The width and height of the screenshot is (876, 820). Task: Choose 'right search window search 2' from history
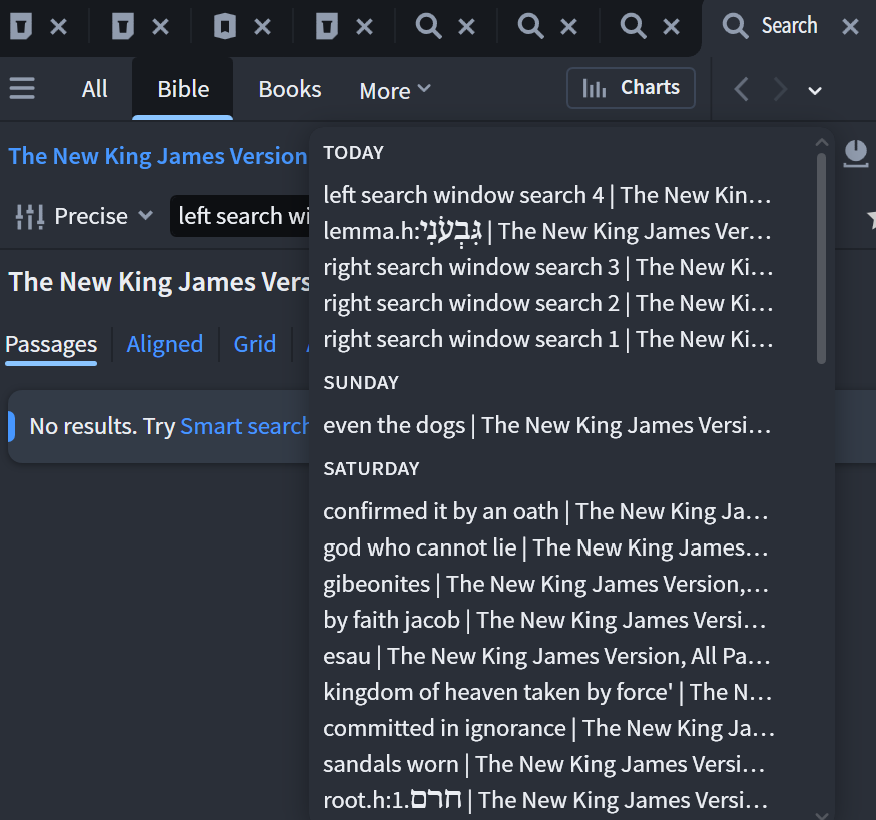[548, 303]
